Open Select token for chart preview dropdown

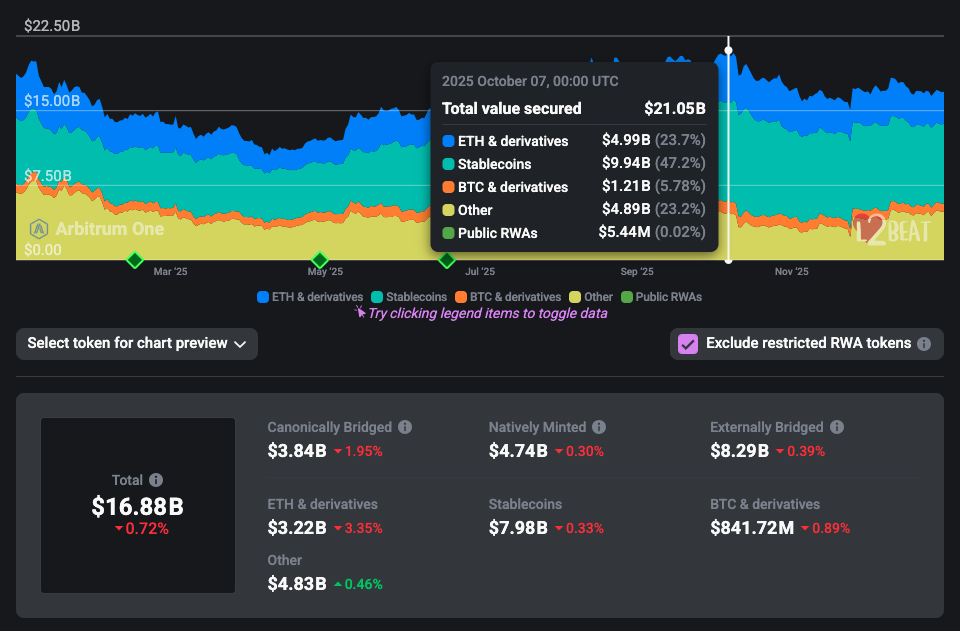[137, 344]
